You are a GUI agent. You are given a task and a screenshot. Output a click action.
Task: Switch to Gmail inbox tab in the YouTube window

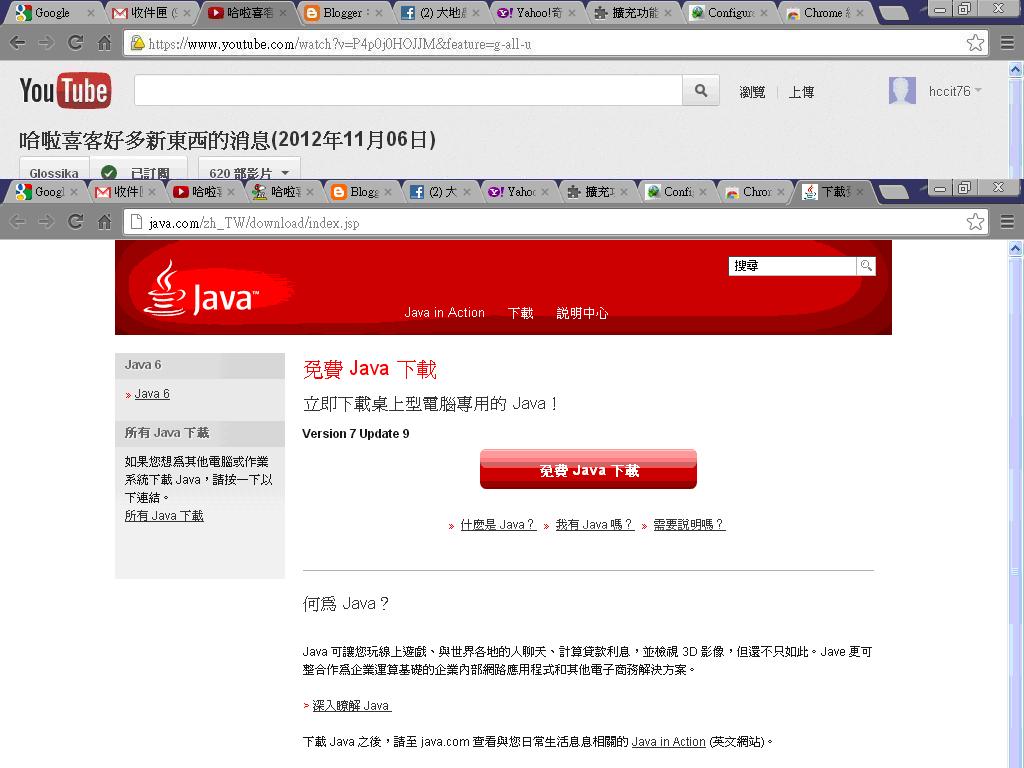tap(149, 12)
